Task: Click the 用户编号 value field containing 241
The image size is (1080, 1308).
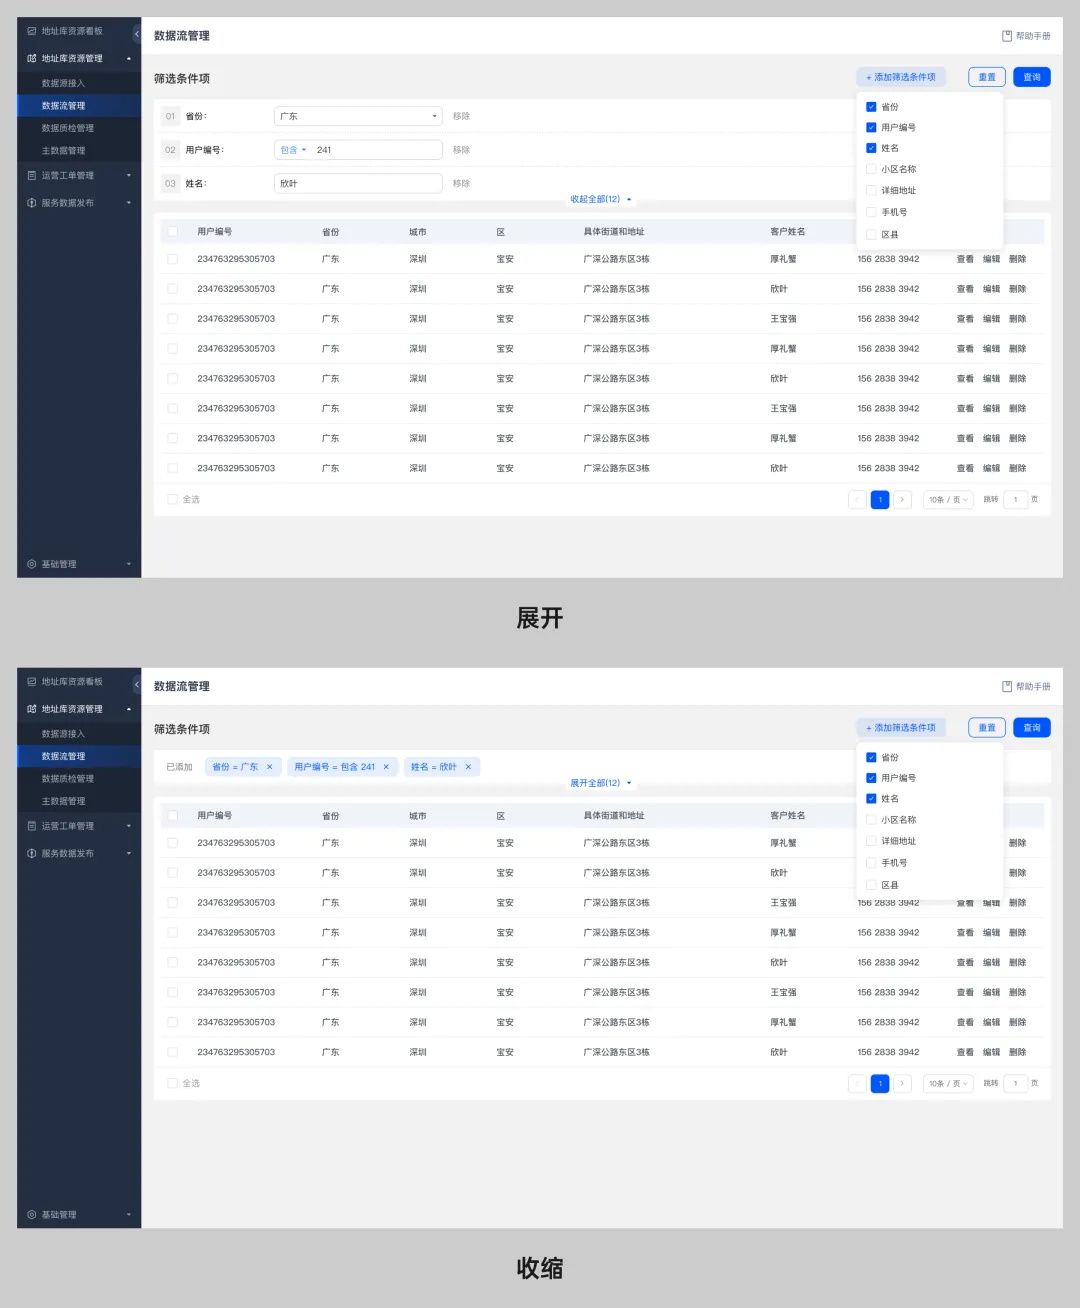Action: pyautogui.click(x=376, y=150)
